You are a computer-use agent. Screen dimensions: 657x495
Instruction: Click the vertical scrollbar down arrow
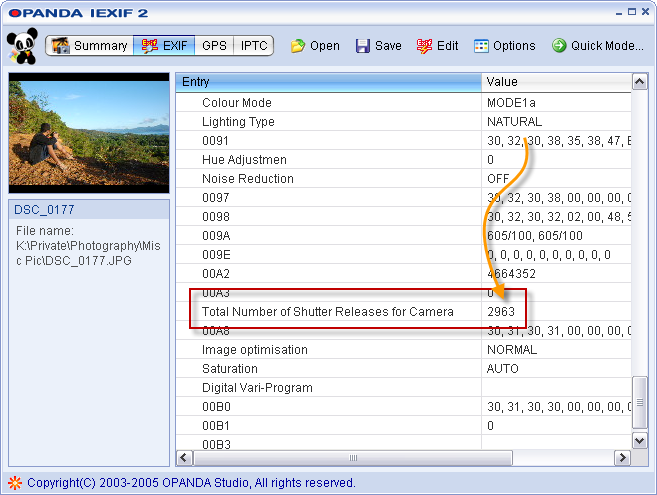pyautogui.click(x=639, y=441)
